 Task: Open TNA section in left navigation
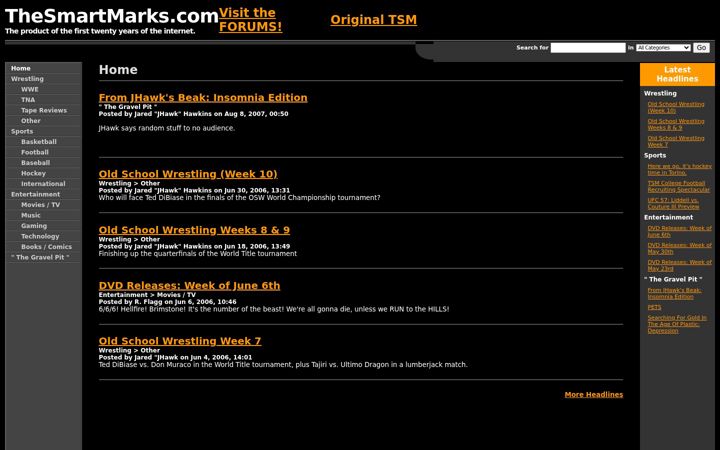(28, 100)
